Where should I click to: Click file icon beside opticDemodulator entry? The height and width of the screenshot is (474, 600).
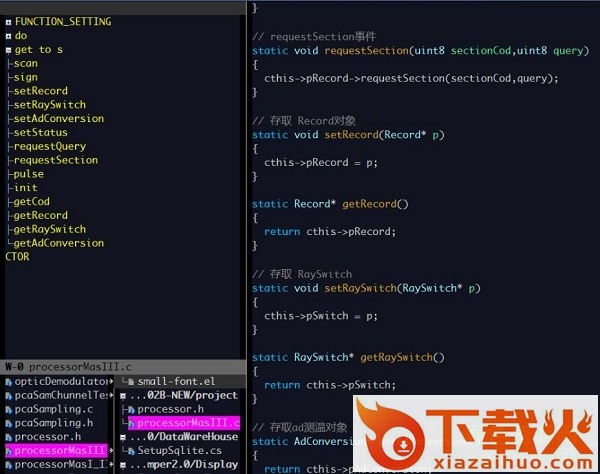click(x=8, y=381)
